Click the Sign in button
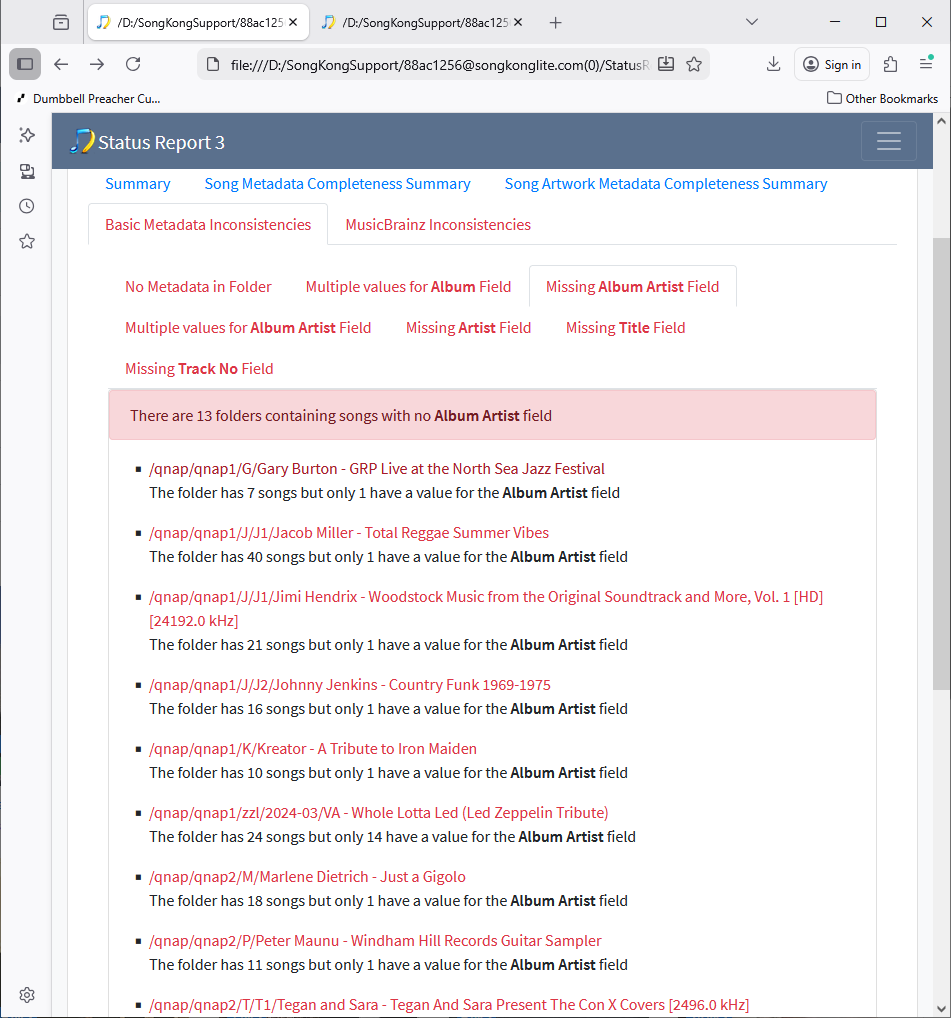Image resolution: width=951 pixels, height=1018 pixels. (832, 64)
